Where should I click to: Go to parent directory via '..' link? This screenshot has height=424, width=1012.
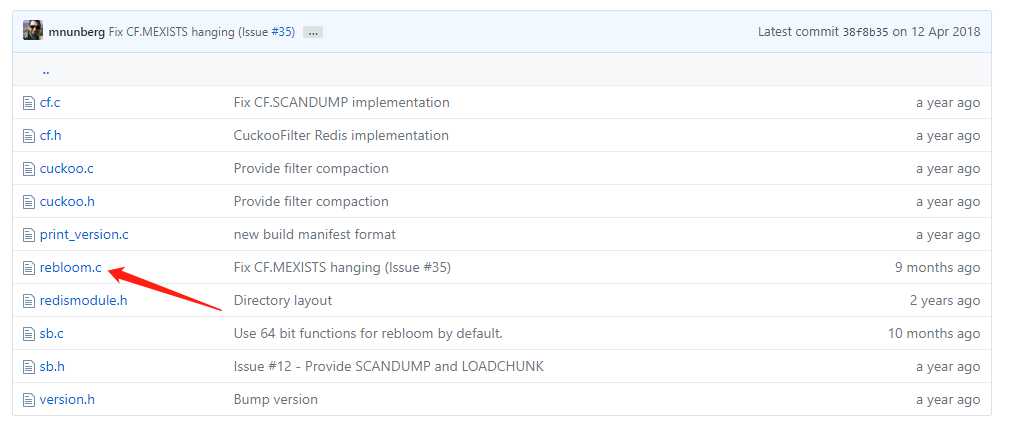coord(46,70)
